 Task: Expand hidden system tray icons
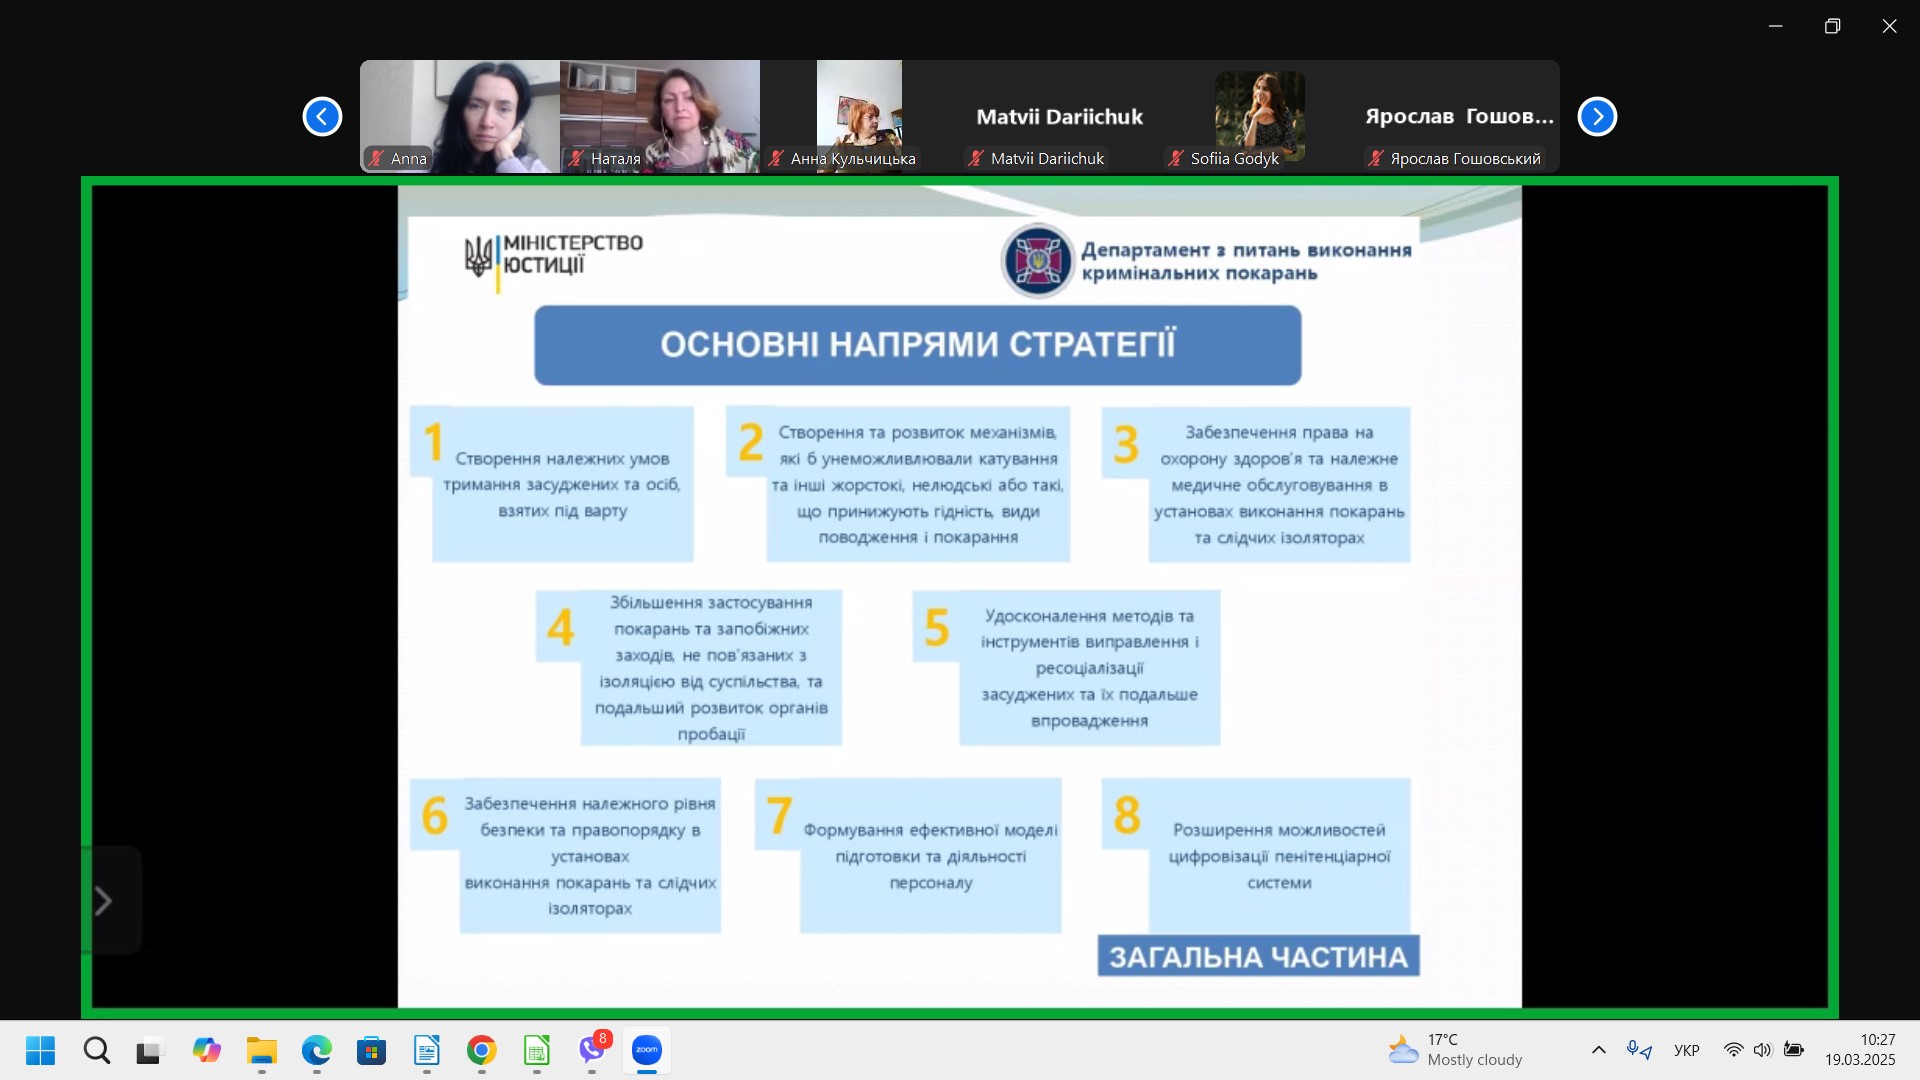(x=1598, y=1050)
